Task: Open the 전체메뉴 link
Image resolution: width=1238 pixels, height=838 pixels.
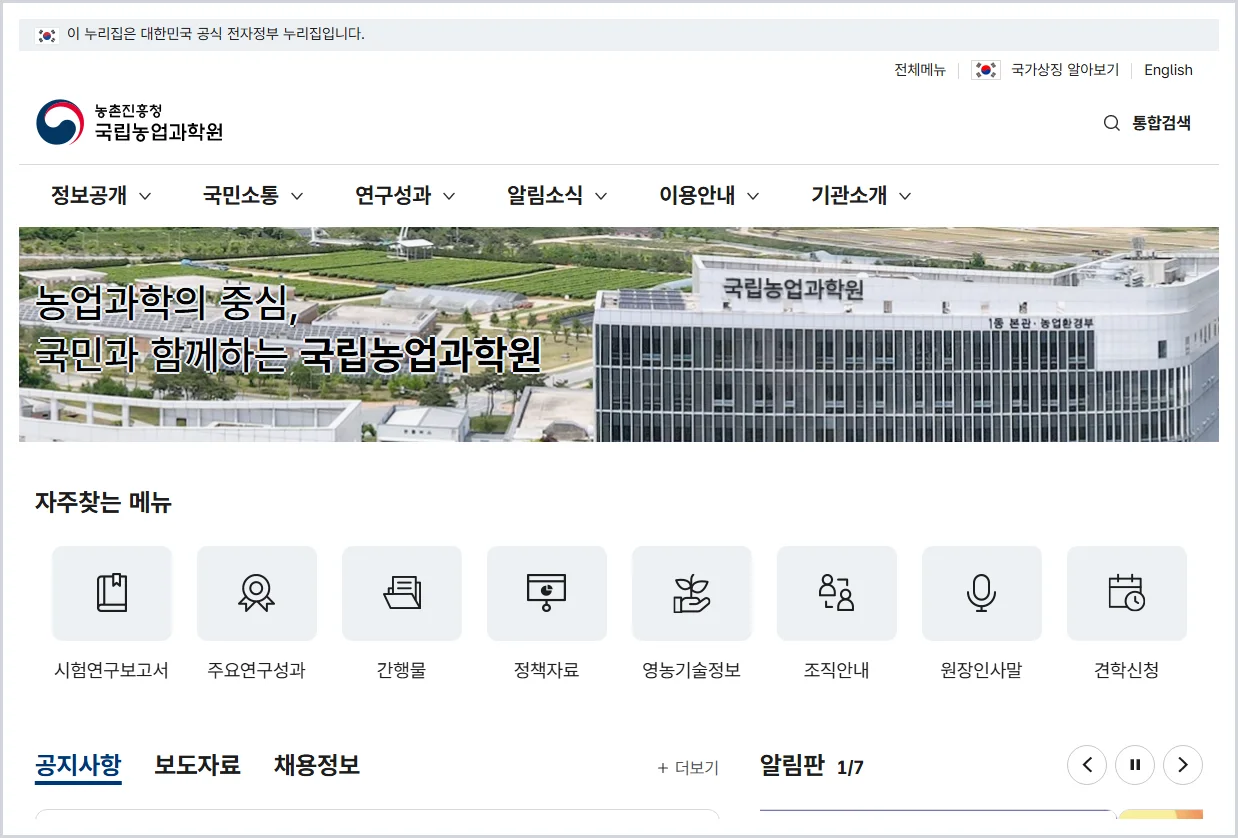Action: (920, 70)
